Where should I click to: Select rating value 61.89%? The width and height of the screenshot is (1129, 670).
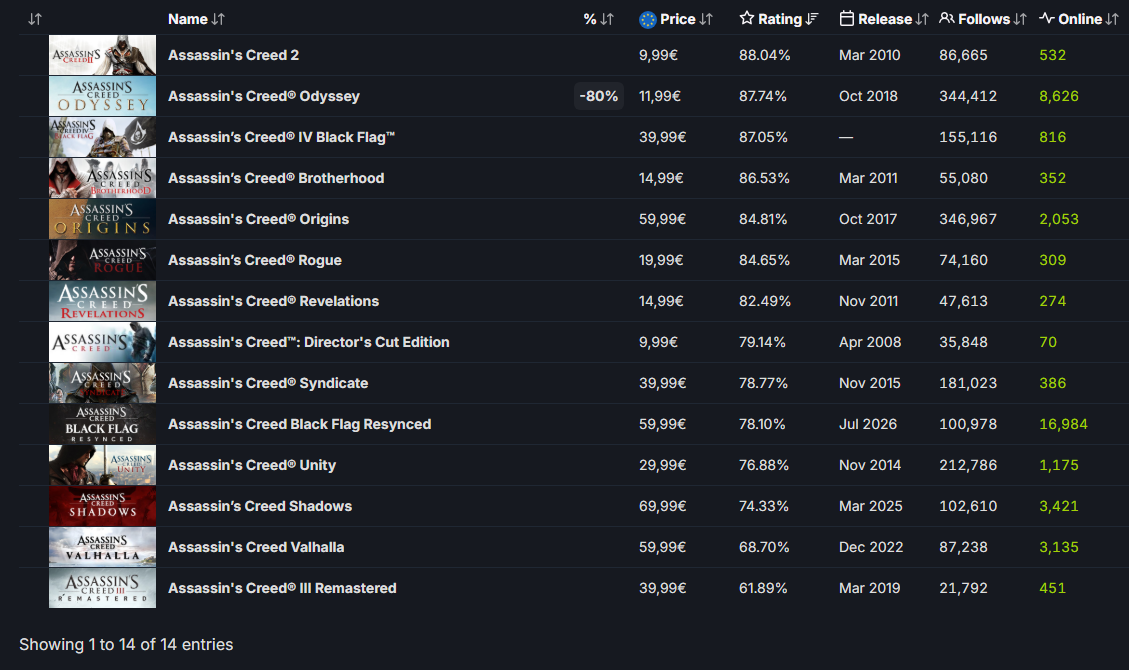click(763, 589)
